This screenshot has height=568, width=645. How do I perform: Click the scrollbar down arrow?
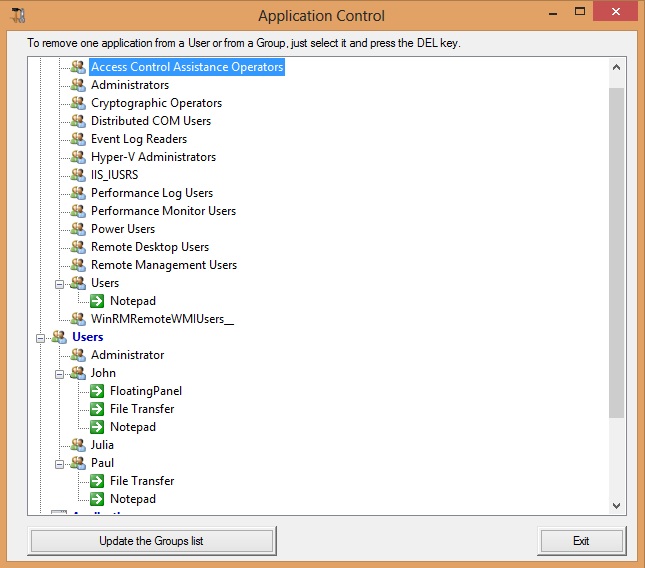(x=616, y=505)
